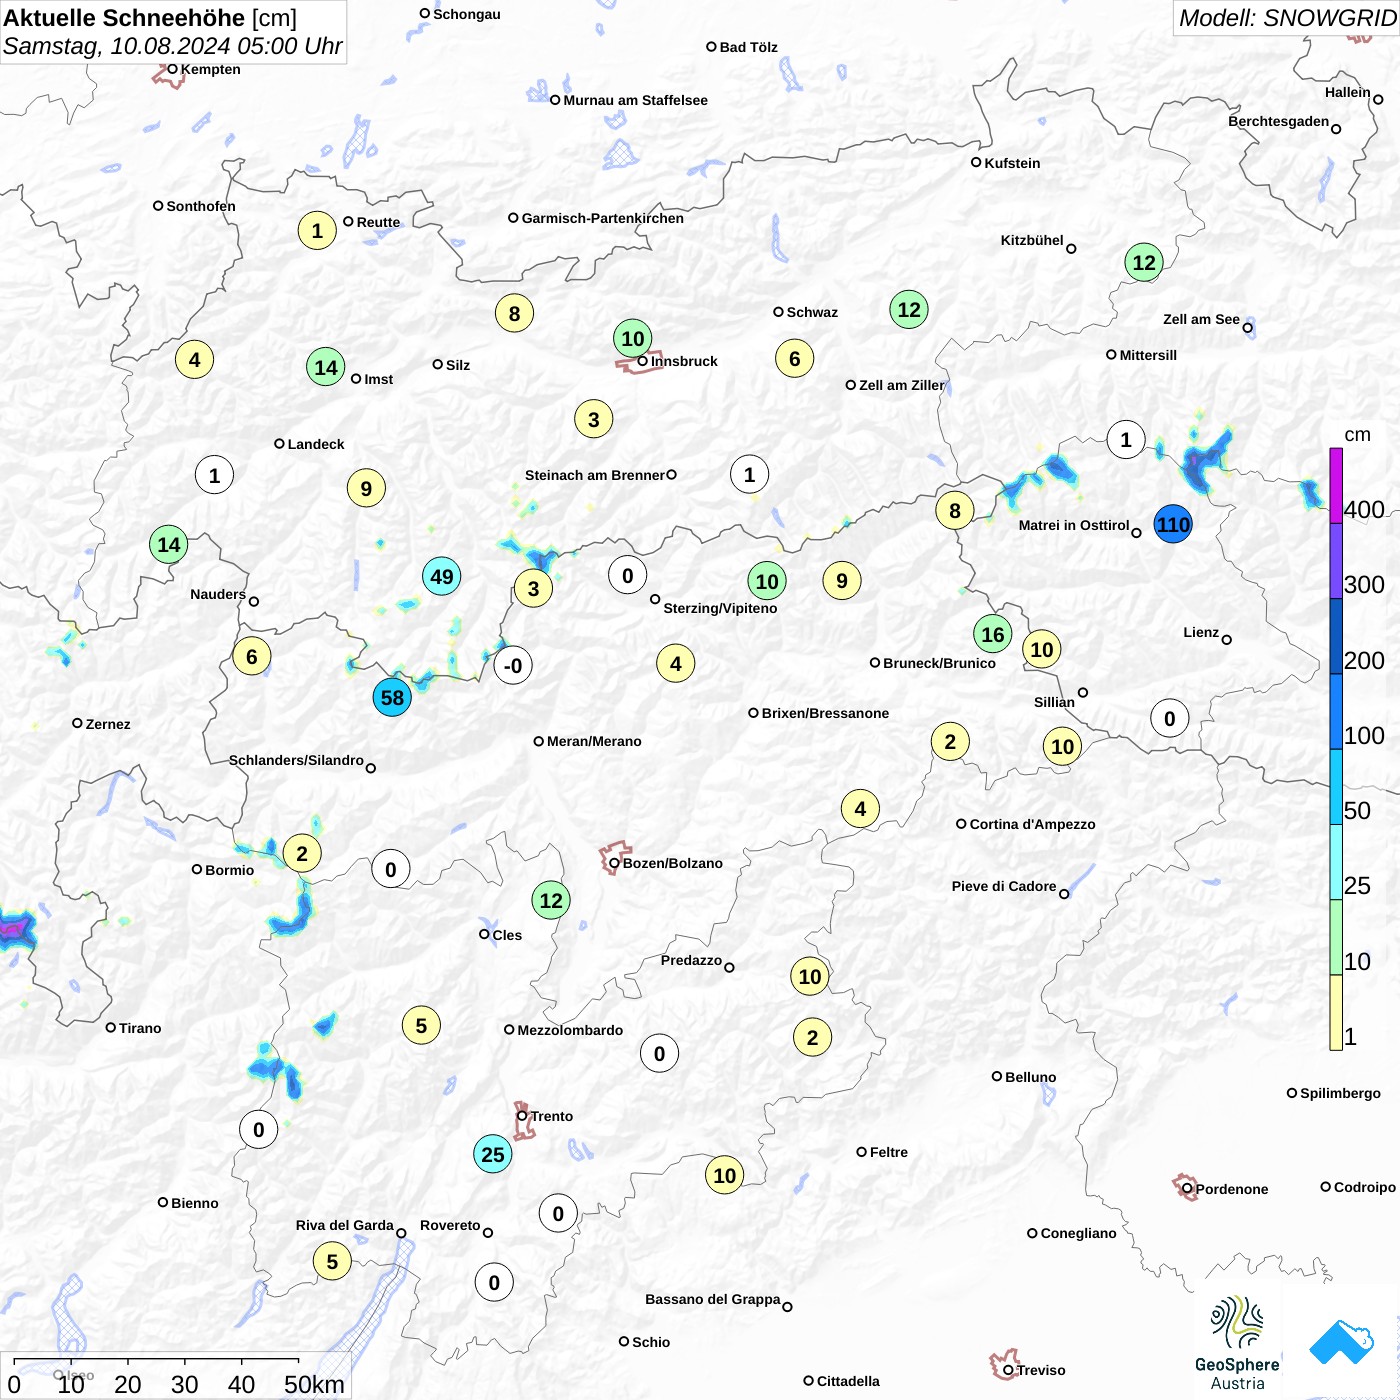Viewport: 1400px width, 1400px height.
Task: Select the Bozen/Bolzano city label
Action: tap(673, 863)
